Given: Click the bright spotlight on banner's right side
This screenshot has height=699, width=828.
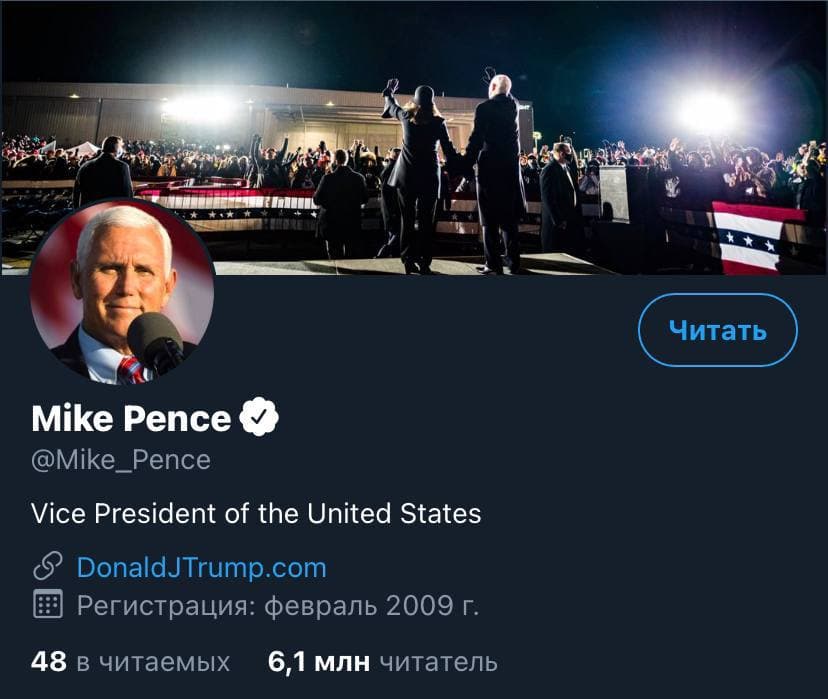Looking at the screenshot, I should click(x=707, y=110).
